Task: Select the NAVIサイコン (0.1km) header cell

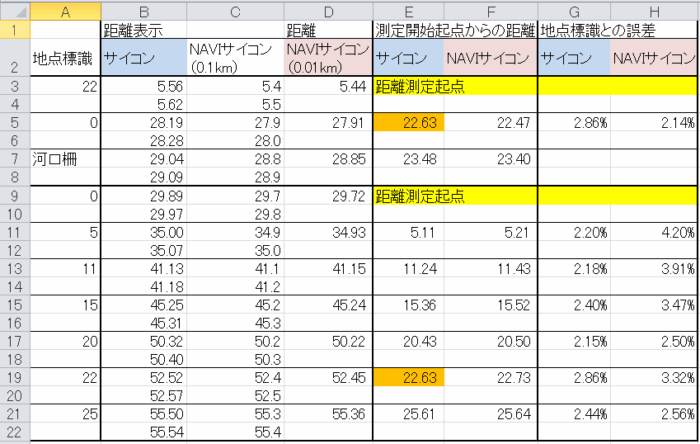Action: click(x=234, y=59)
